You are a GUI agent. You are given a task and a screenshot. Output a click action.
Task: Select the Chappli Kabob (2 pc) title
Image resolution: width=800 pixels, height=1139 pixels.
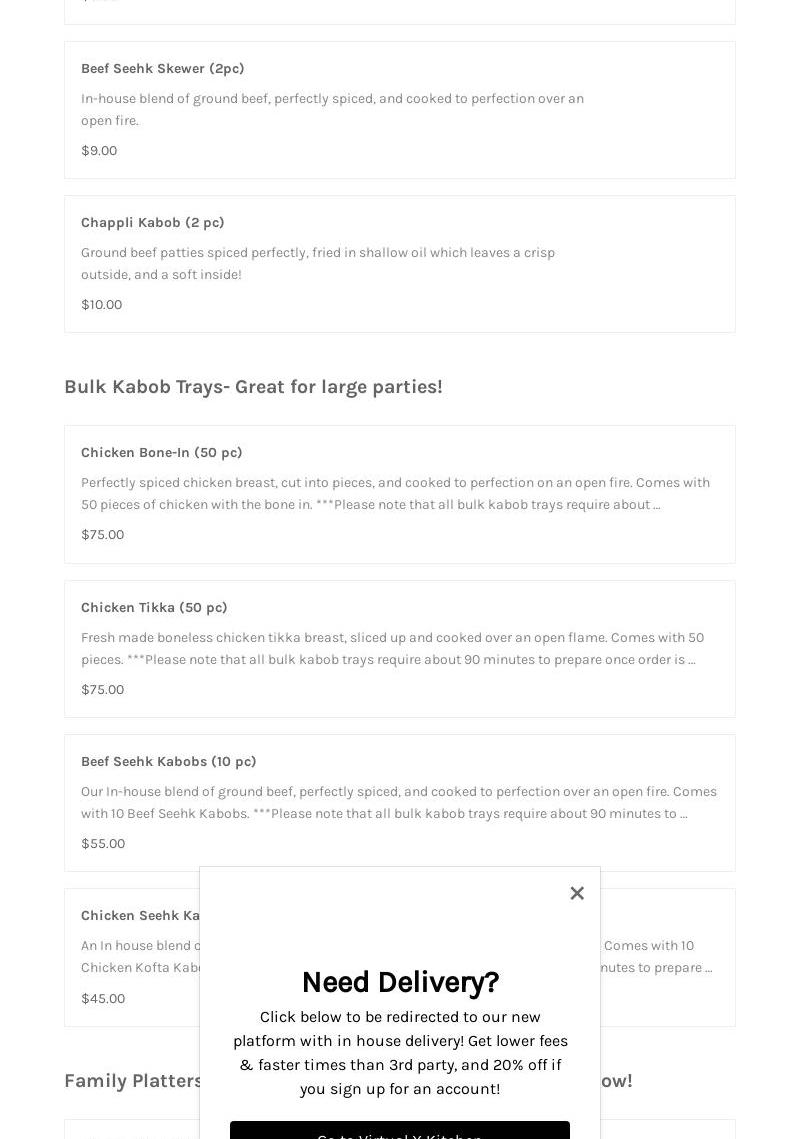[x=153, y=223]
